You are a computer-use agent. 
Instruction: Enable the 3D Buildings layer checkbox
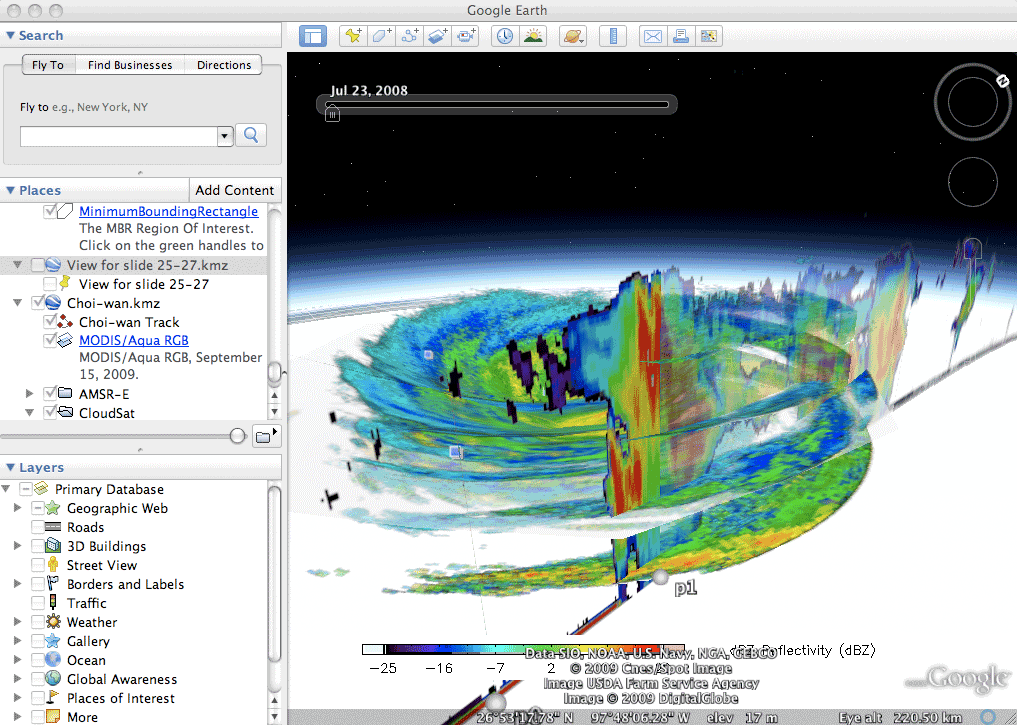(38, 546)
